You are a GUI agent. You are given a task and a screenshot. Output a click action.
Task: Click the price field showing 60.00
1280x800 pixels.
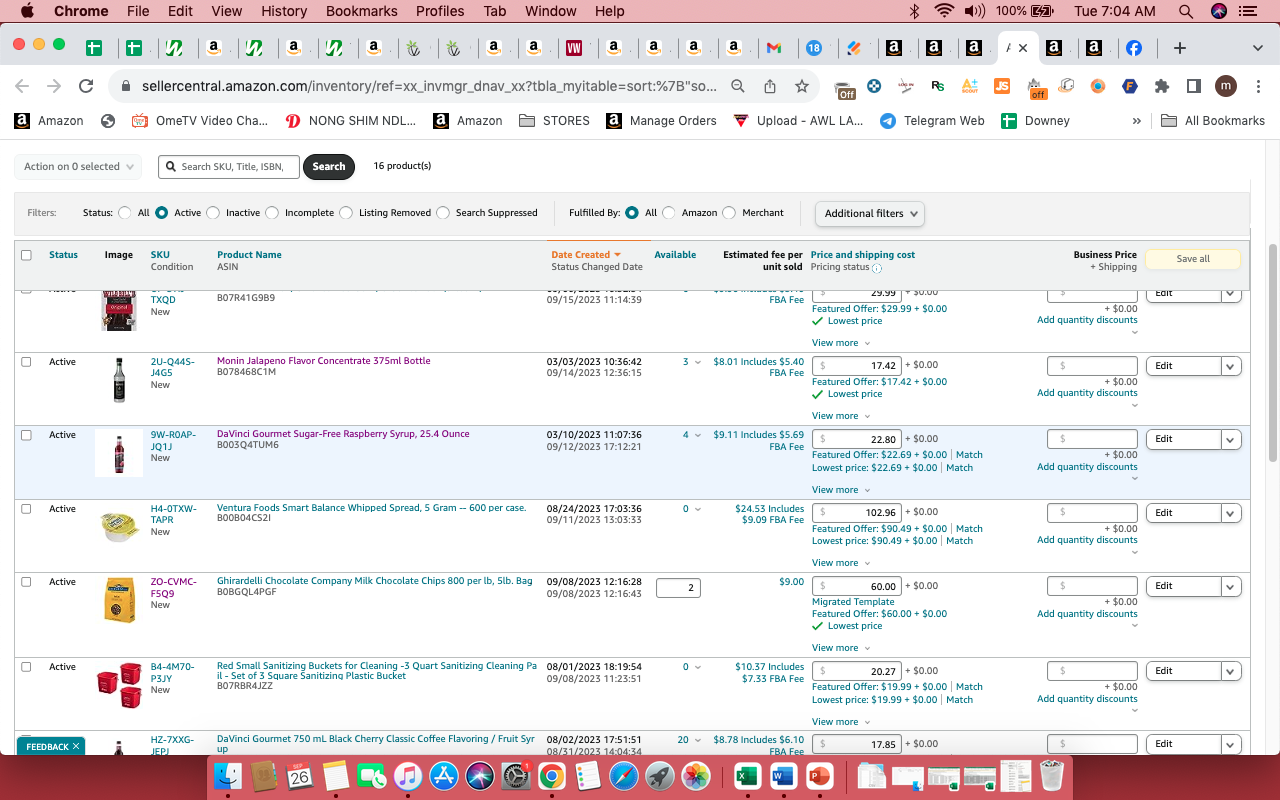[856, 586]
